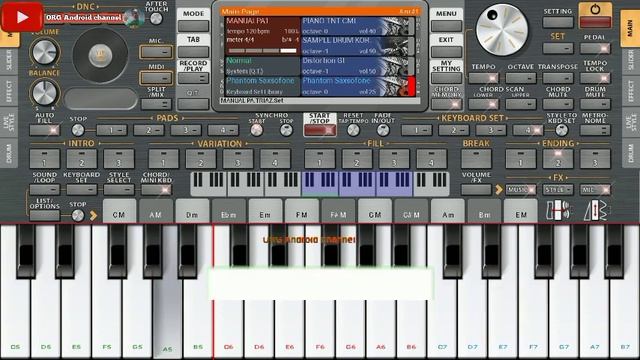
Task: Click the highlighted range on mini keyboard
Action: click(357, 184)
